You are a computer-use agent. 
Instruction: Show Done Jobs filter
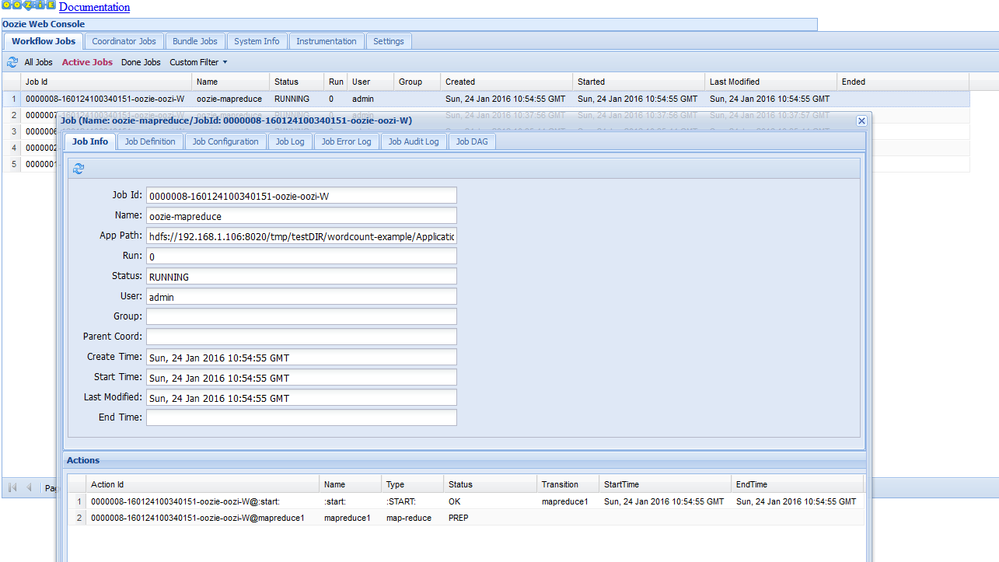point(141,62)
